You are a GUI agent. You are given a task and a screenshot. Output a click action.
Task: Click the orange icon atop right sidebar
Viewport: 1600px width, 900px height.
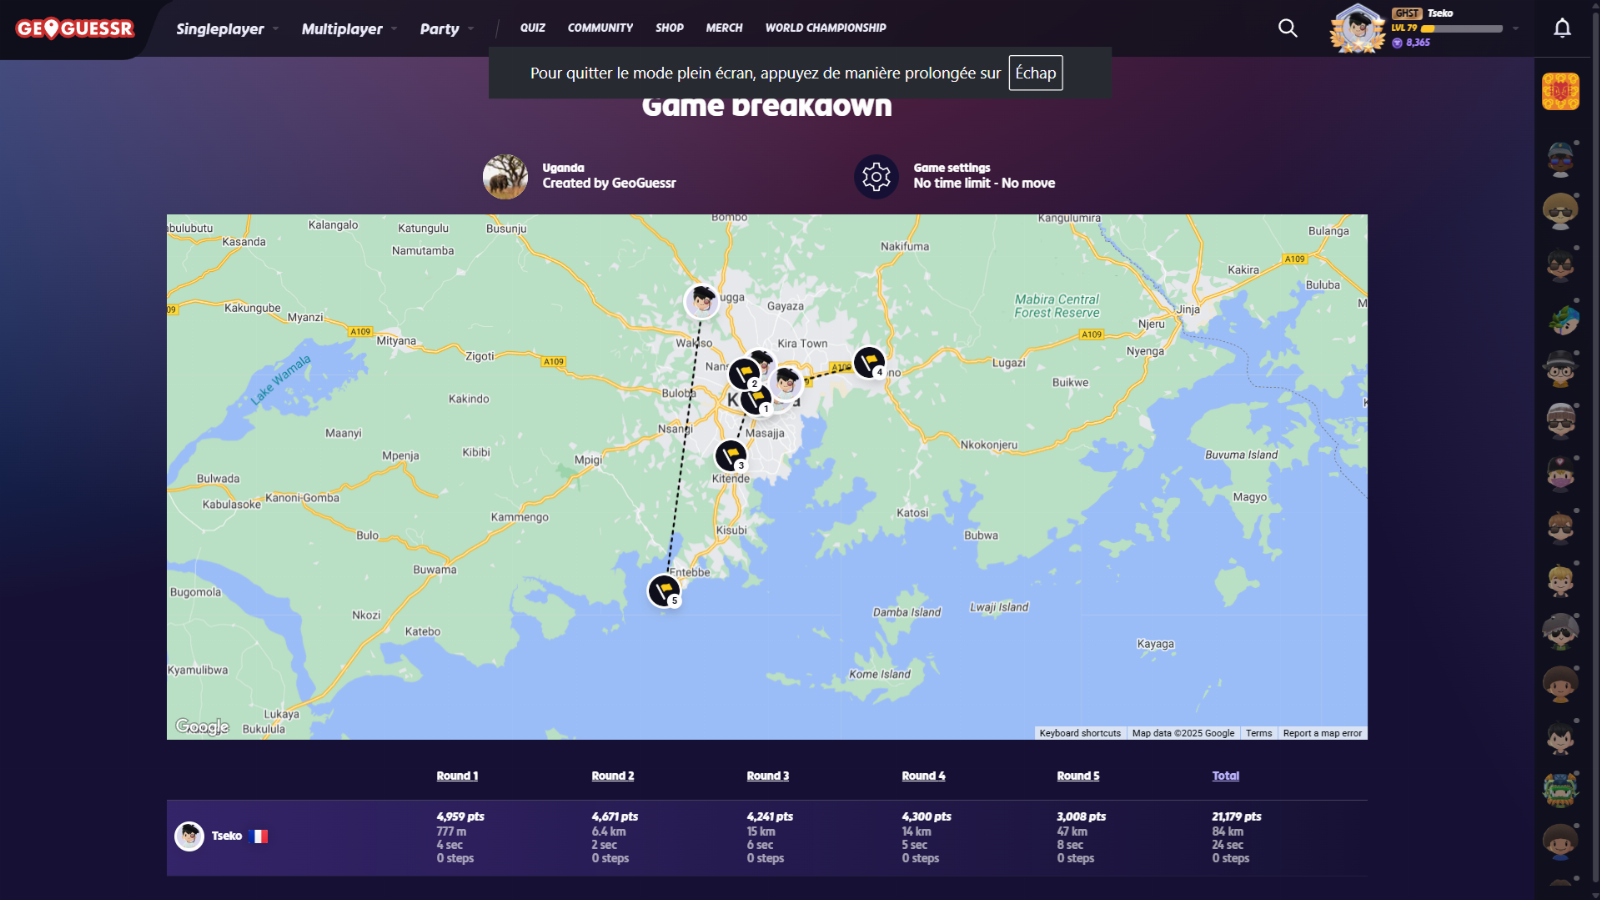point(1560,92)
